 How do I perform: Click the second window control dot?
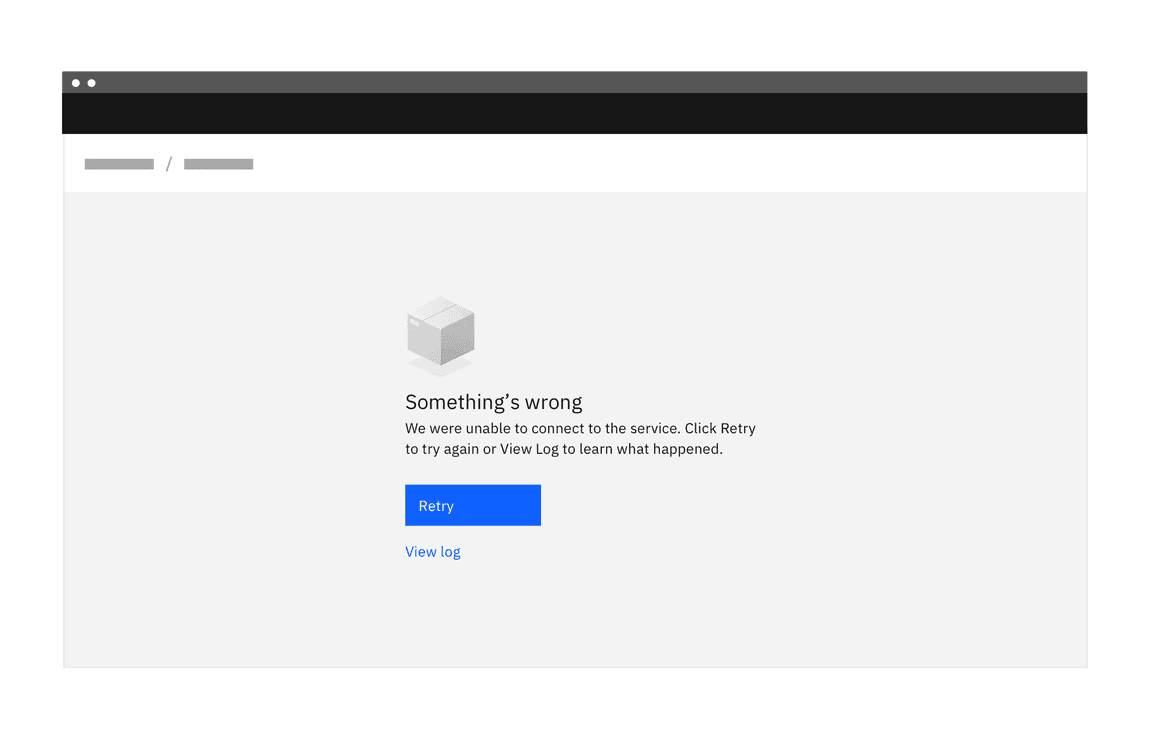point(92,82)
